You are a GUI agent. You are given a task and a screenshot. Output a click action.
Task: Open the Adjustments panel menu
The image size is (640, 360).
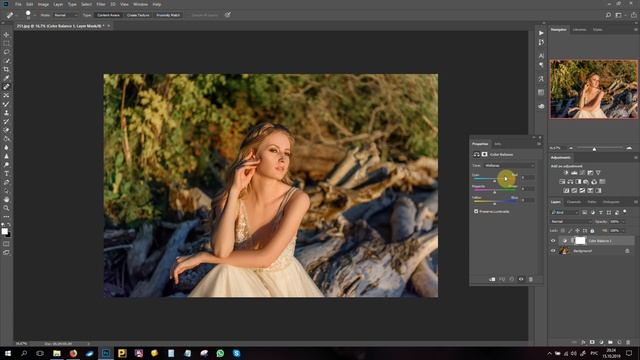636,157
